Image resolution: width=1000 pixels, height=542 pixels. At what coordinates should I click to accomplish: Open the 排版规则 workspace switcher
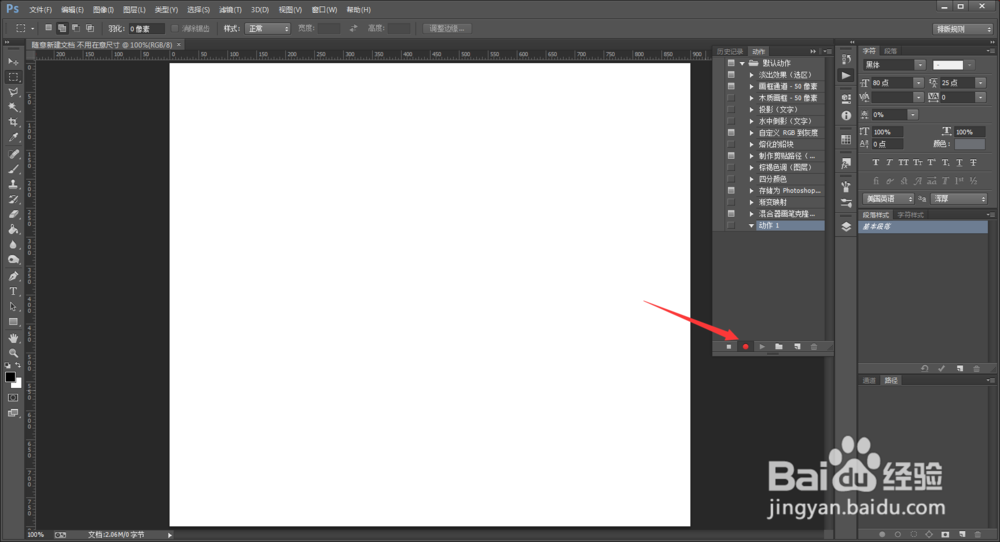(x=963, y=29)
